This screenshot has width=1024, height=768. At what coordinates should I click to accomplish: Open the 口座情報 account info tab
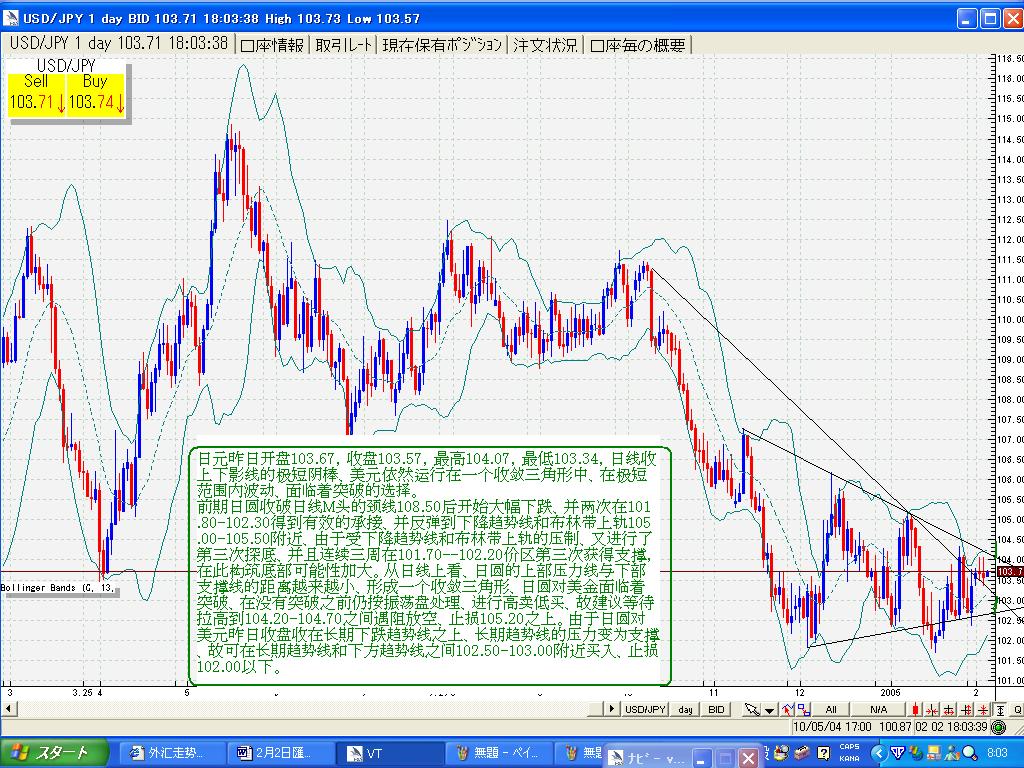click(272, 44)
